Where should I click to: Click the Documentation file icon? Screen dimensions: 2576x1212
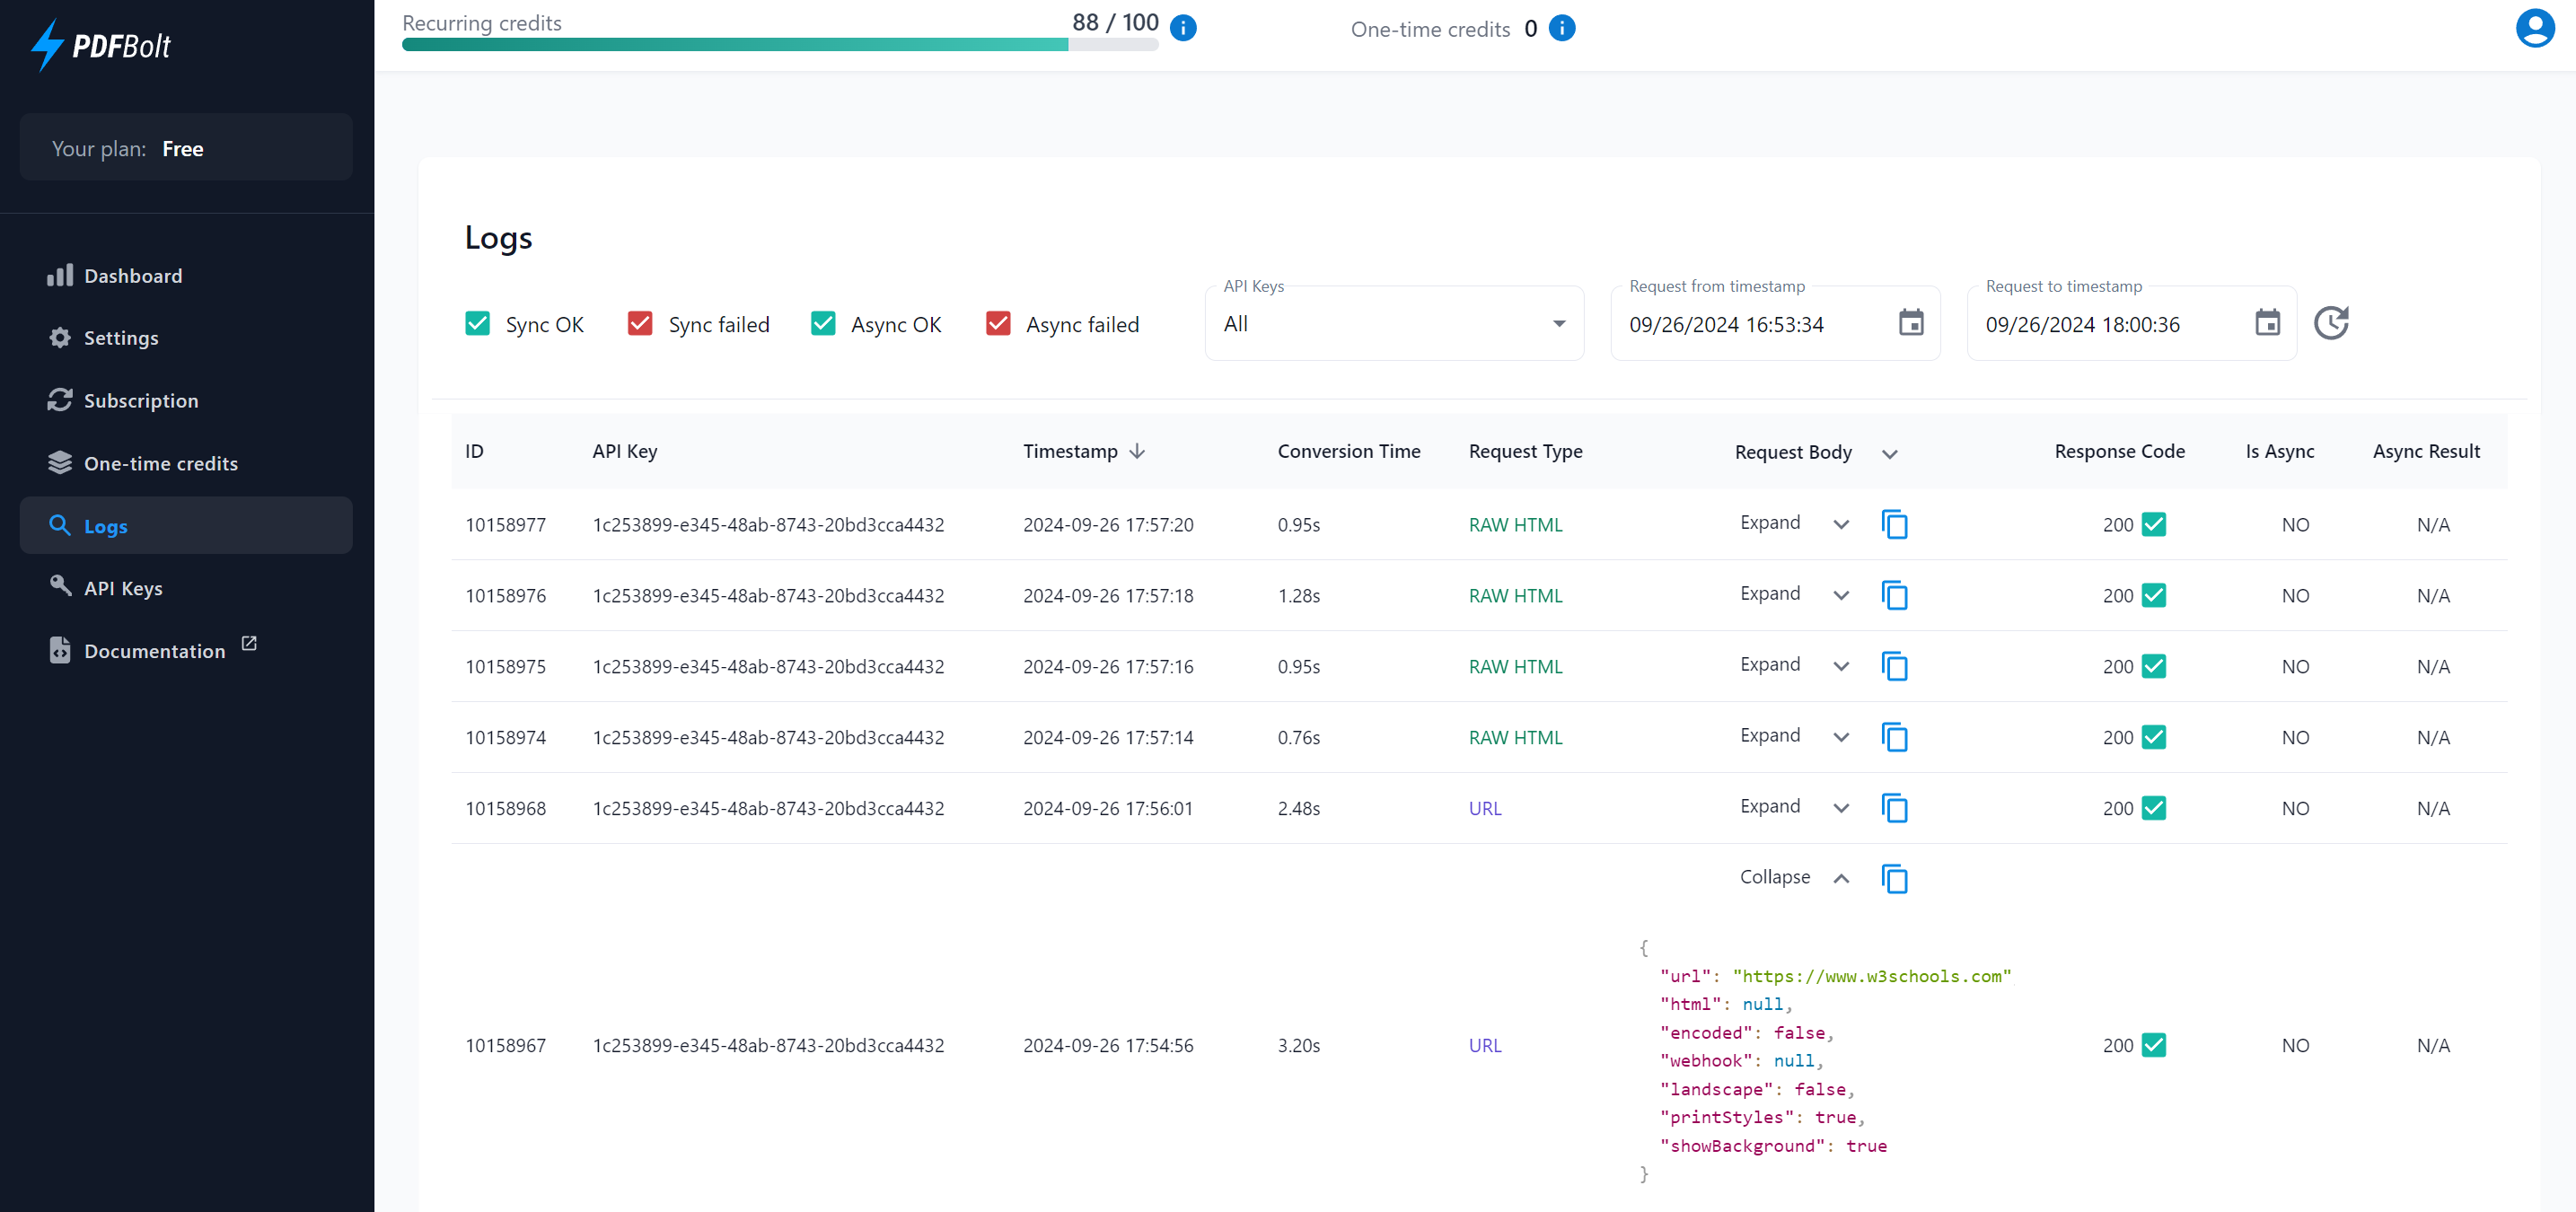pyautogui.click(x=60, y=650)
